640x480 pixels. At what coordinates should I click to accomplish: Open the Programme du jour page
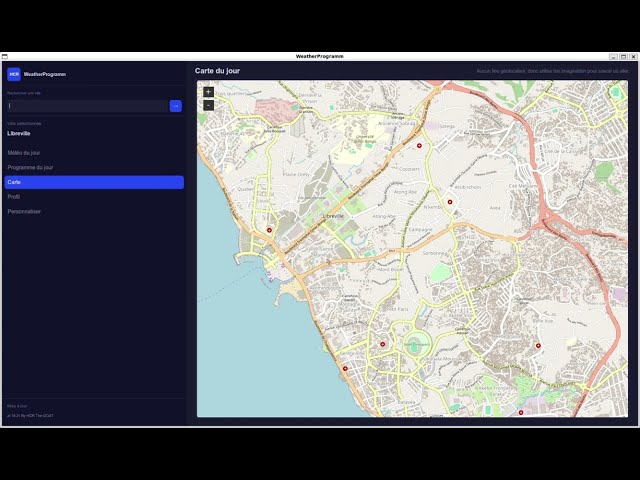coord(94,167)
